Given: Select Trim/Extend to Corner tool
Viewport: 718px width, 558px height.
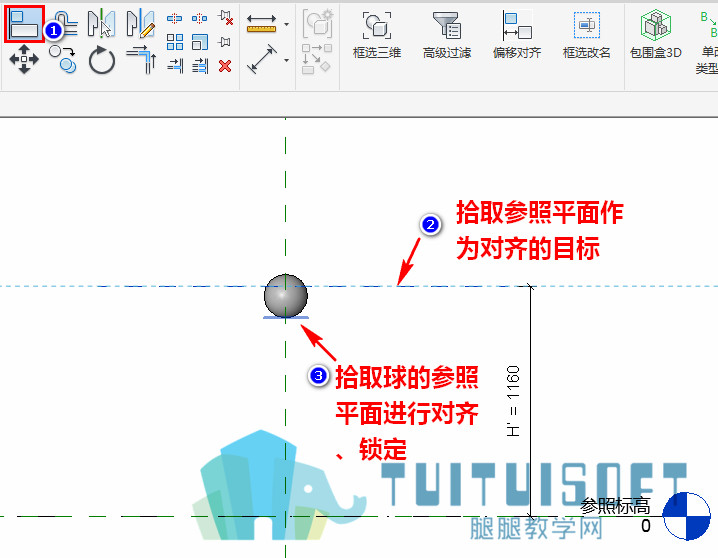Looking at the screenshot, I should click(x=141, y=60).
